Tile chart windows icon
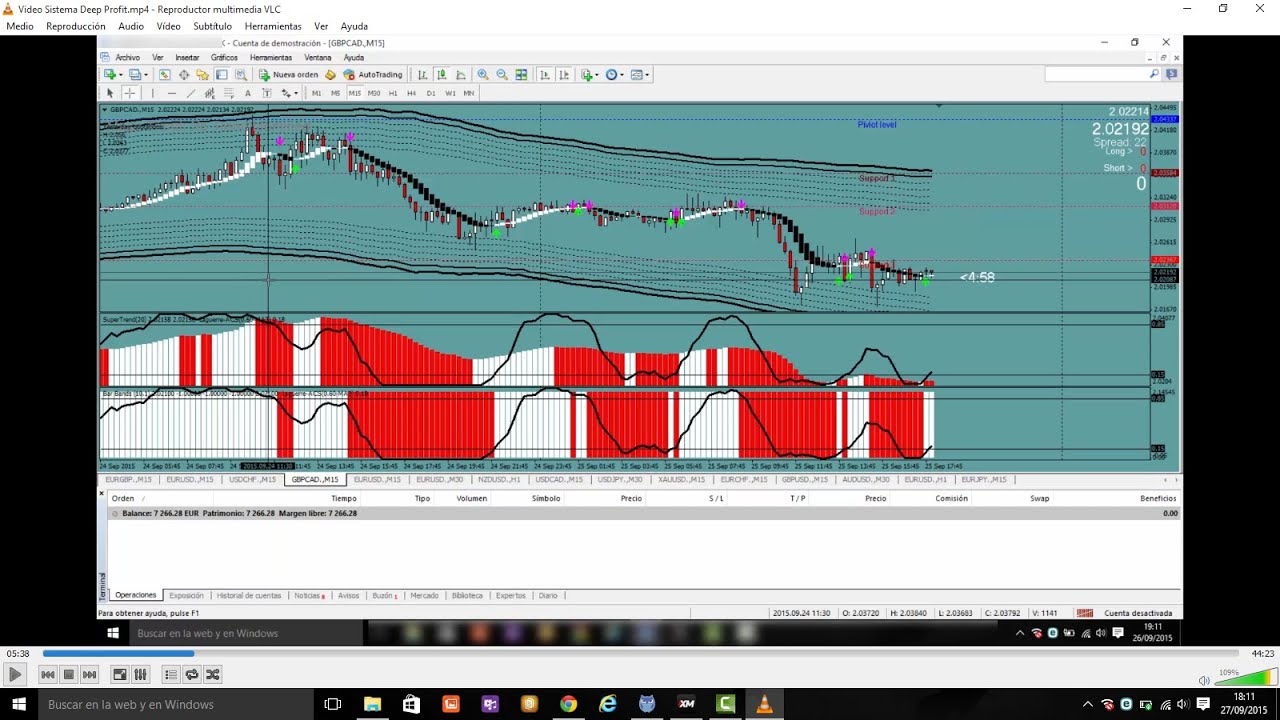1280x720 pixels. pos(521,75)
